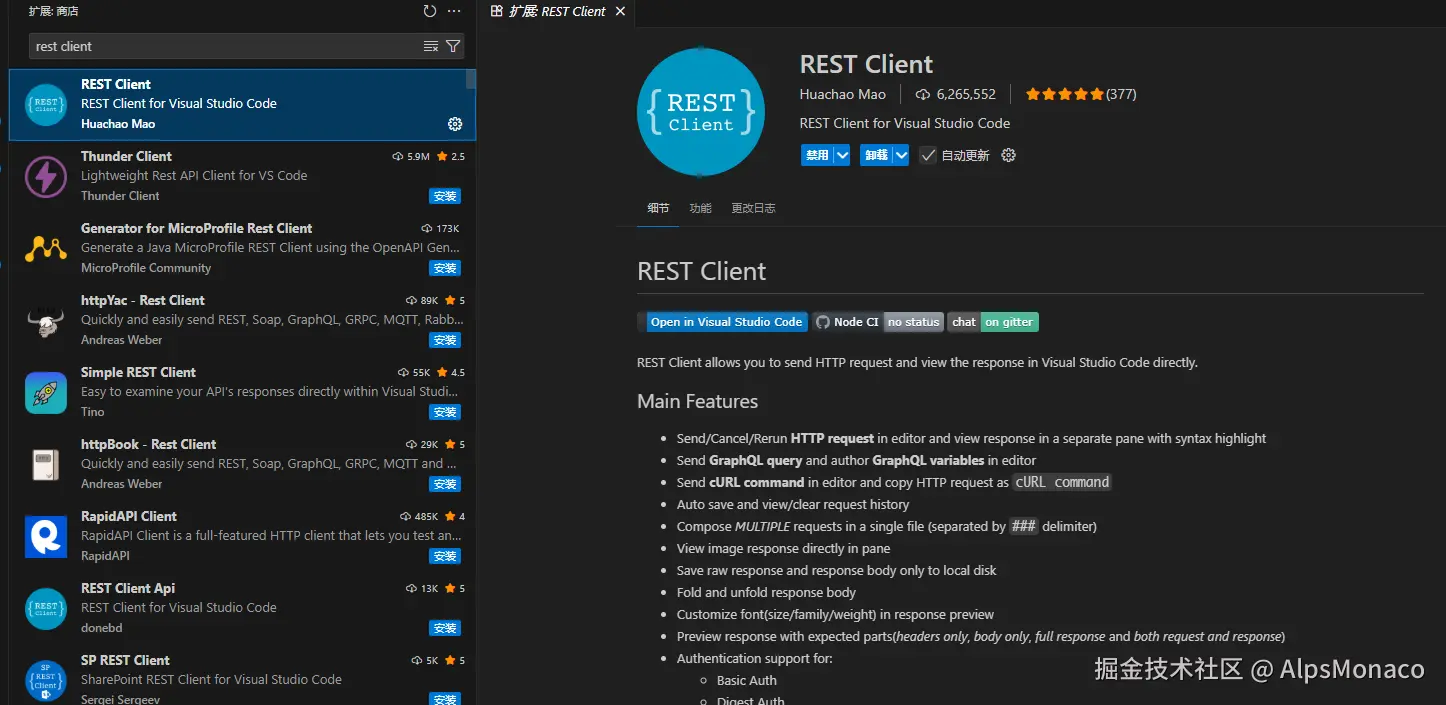The width and height of the screenshot is (1446, 705).
Task: Click the chat on gitter badge
Action: tap(993, 322)
